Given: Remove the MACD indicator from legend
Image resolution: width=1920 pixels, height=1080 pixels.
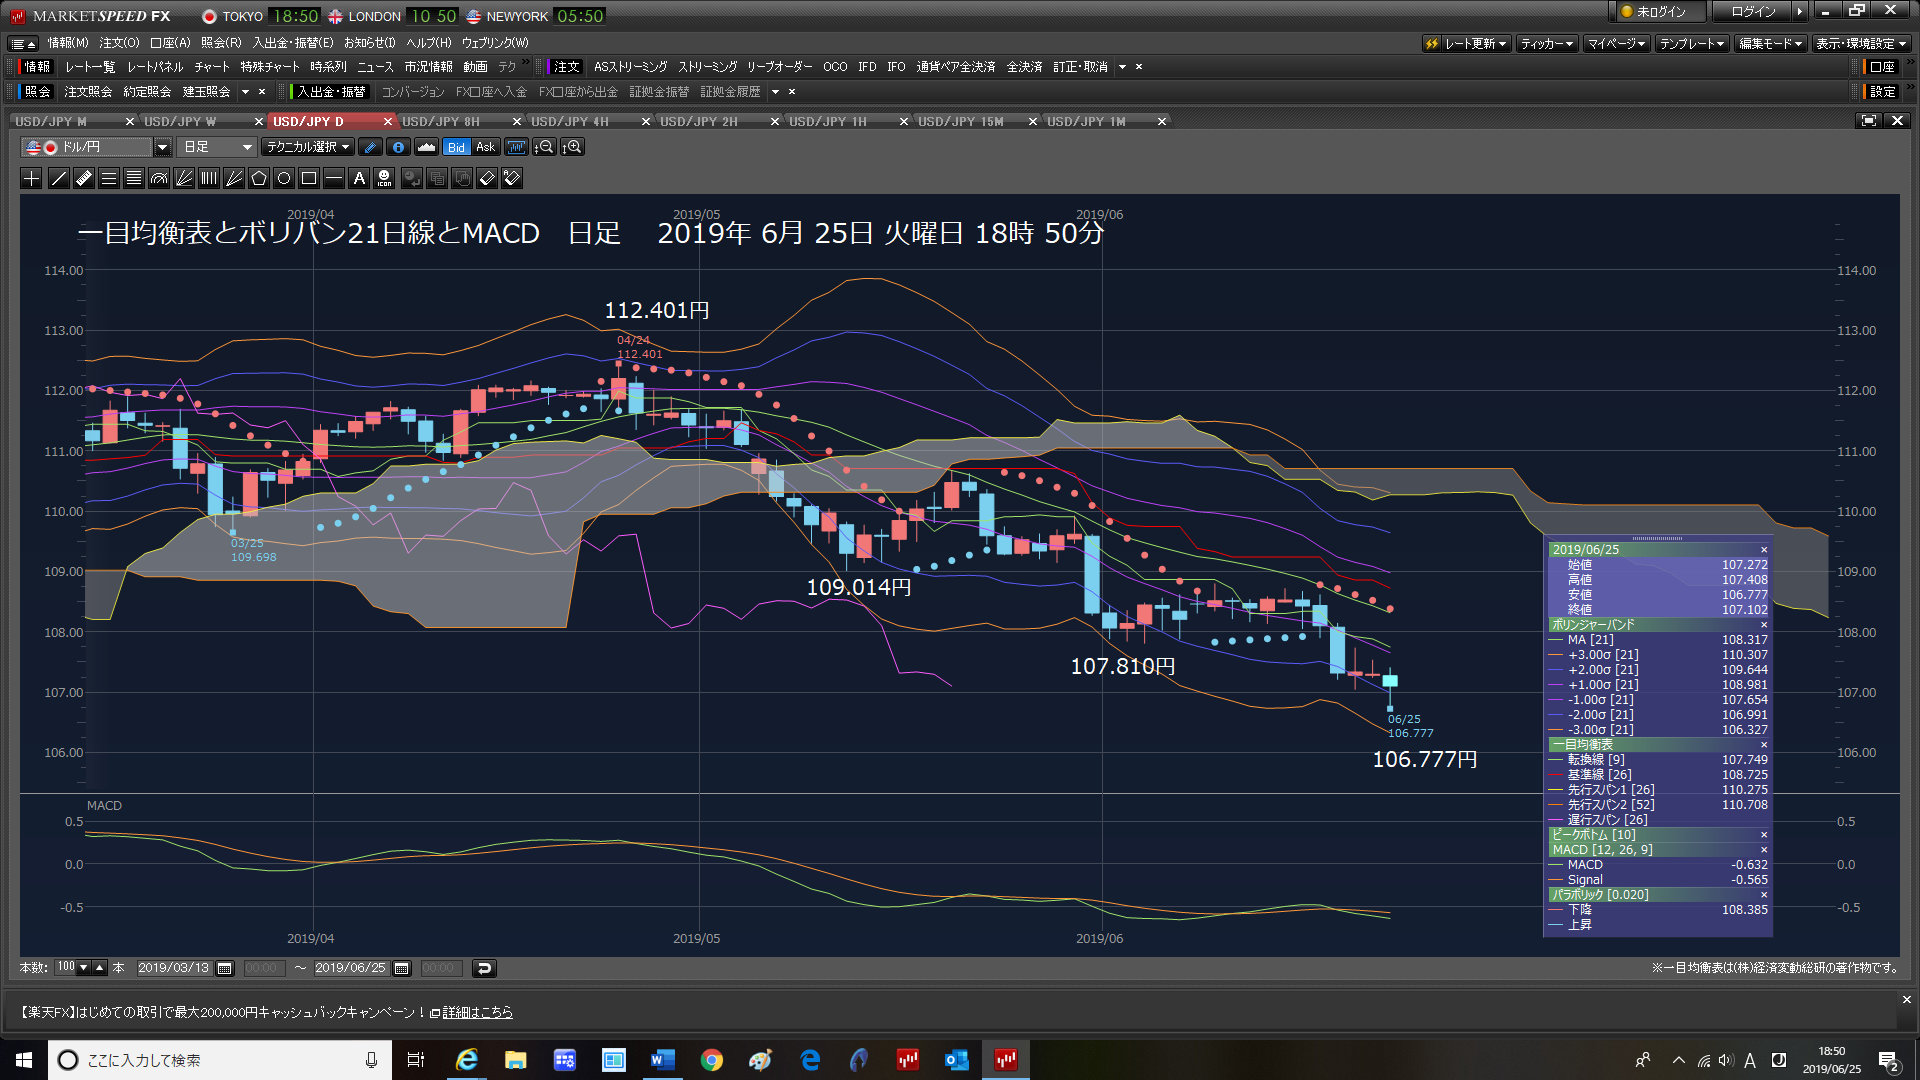Looking at the screenshot, I should pyautogui.click(x=1764, y=850).
